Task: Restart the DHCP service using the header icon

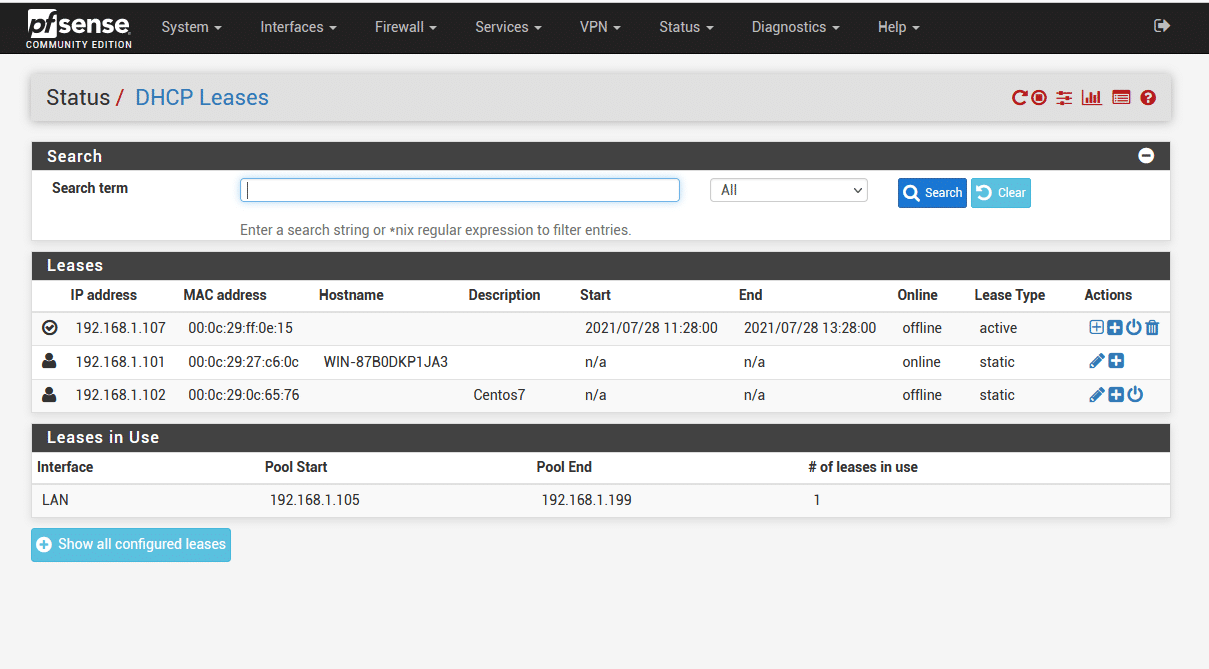Action: pyautogui.click(x=1019, y=97)
